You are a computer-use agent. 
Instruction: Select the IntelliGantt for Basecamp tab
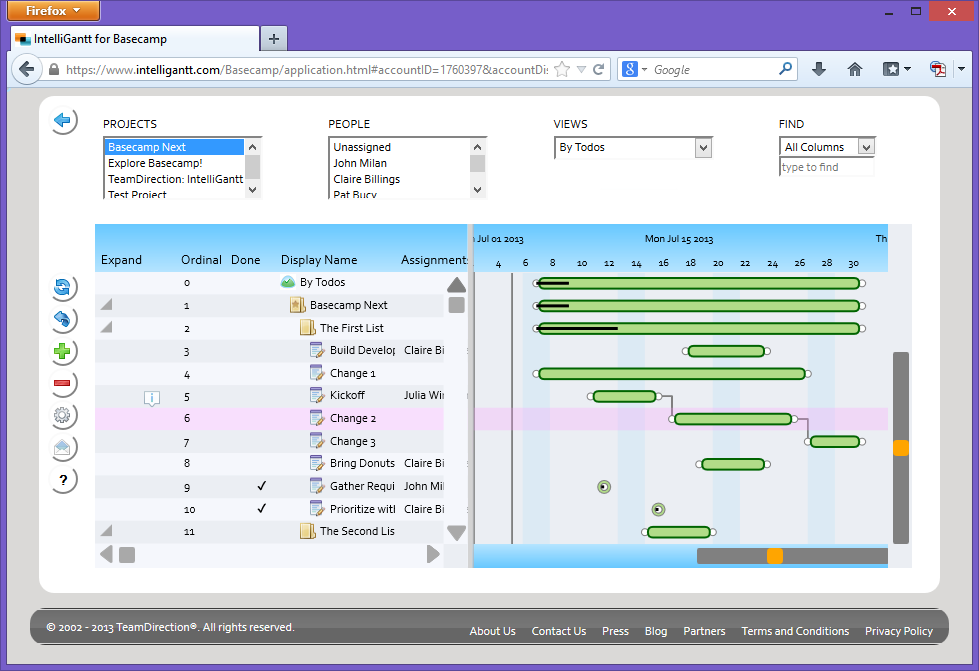(135, 39)
